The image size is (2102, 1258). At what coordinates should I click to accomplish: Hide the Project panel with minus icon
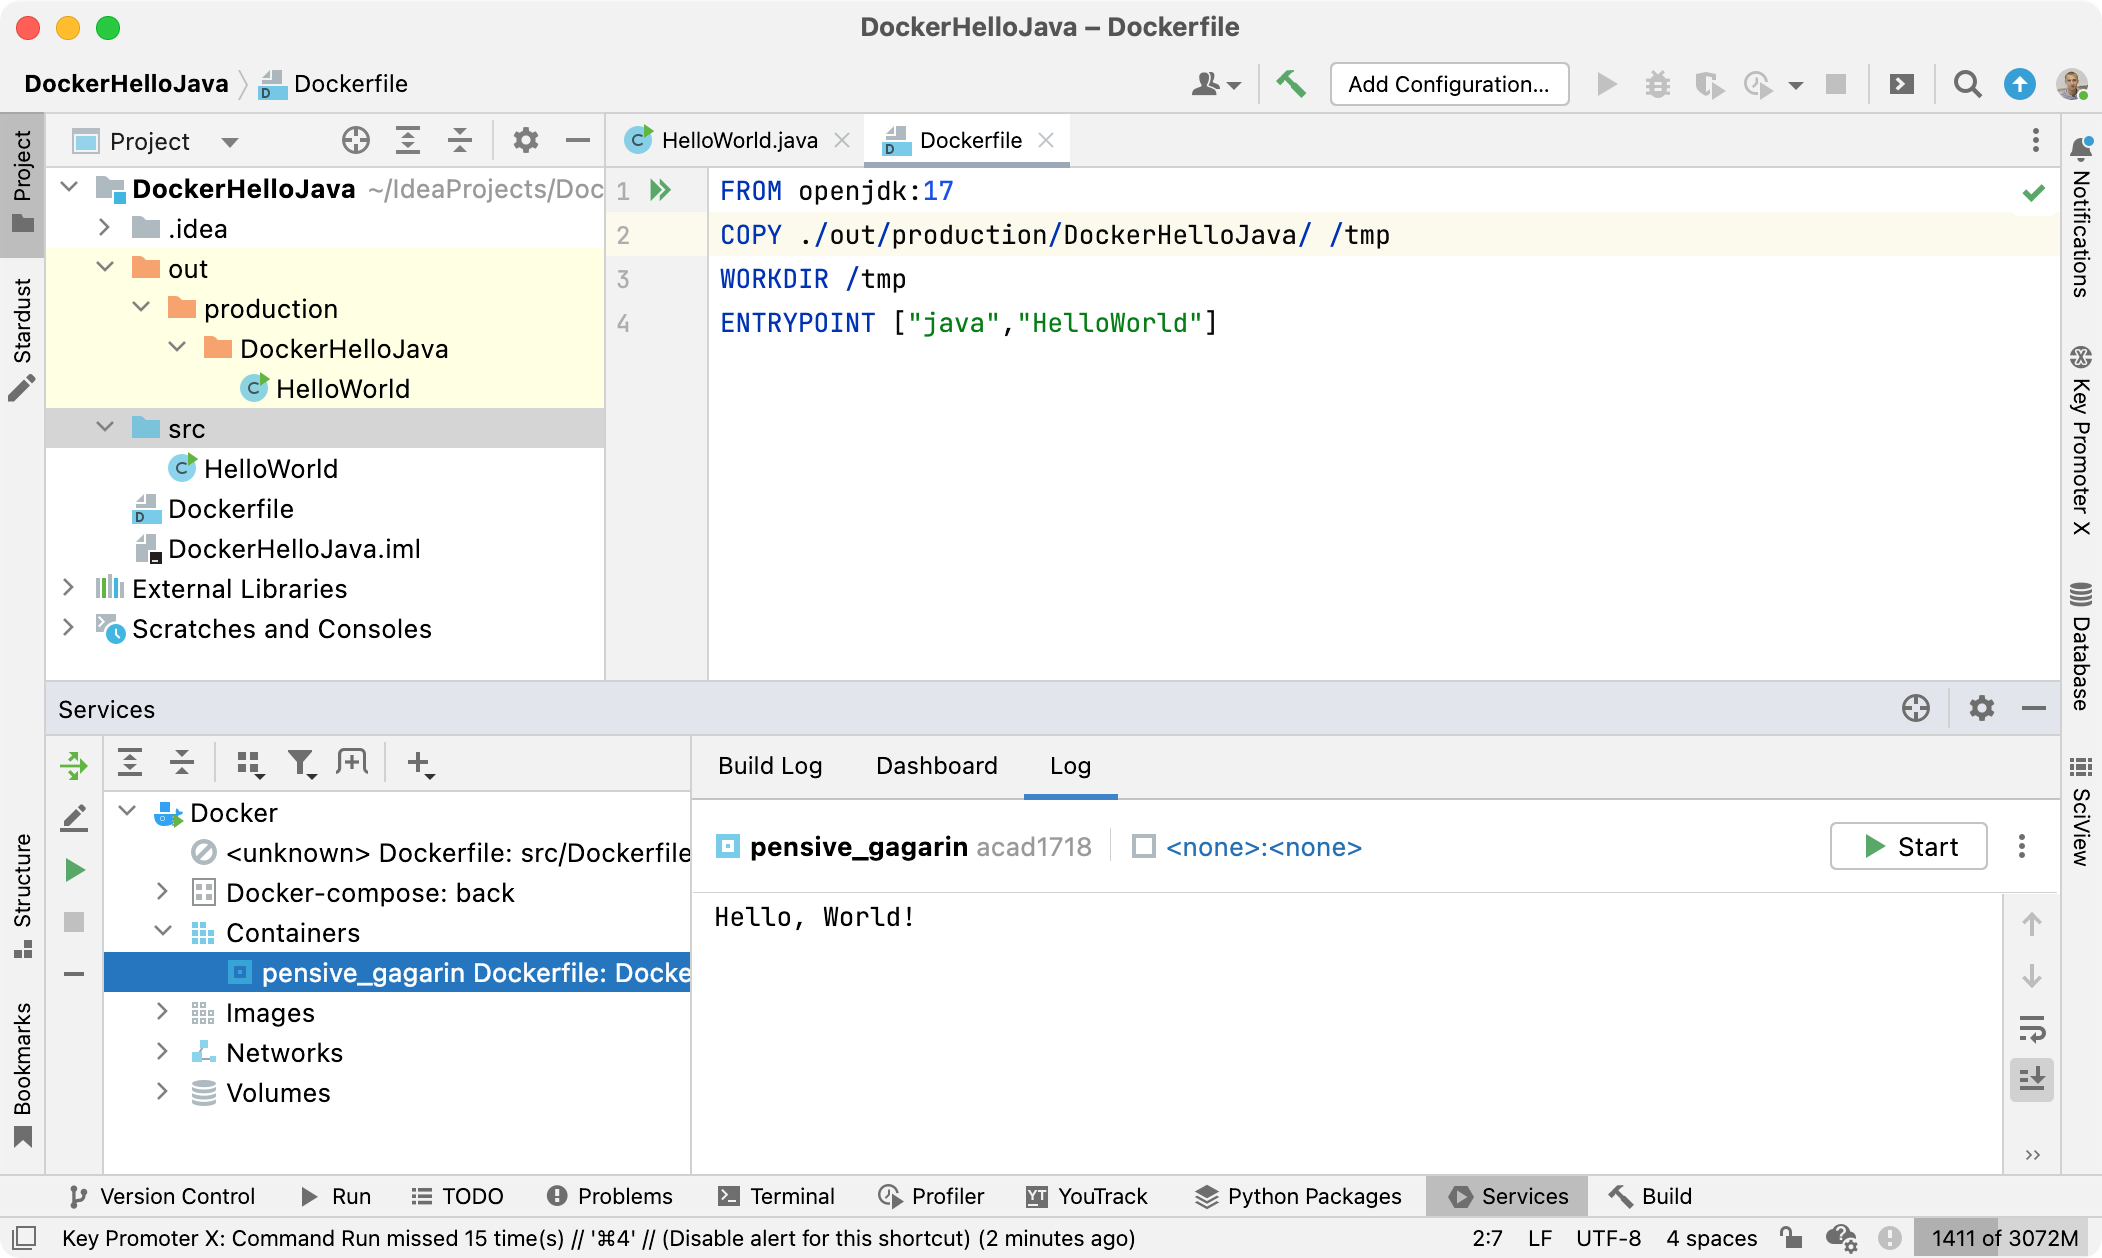(577, 141)
